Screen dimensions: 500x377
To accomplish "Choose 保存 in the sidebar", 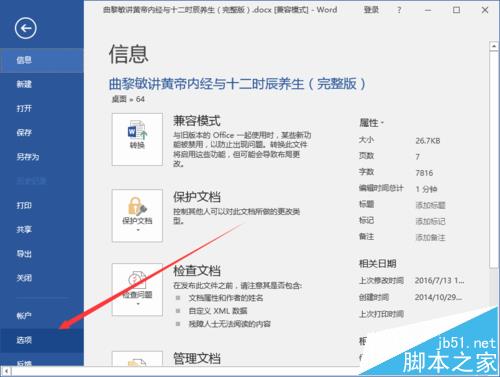I will 42,133.
